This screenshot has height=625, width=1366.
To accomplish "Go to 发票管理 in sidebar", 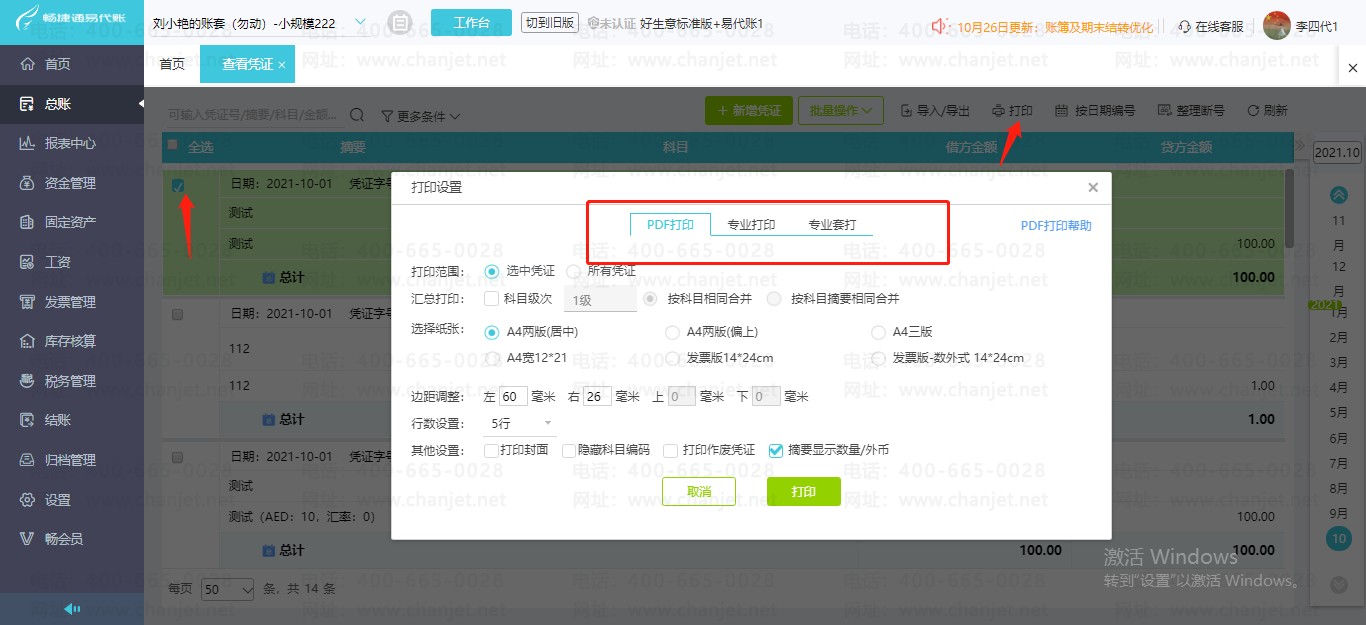I will pos(72,302).
